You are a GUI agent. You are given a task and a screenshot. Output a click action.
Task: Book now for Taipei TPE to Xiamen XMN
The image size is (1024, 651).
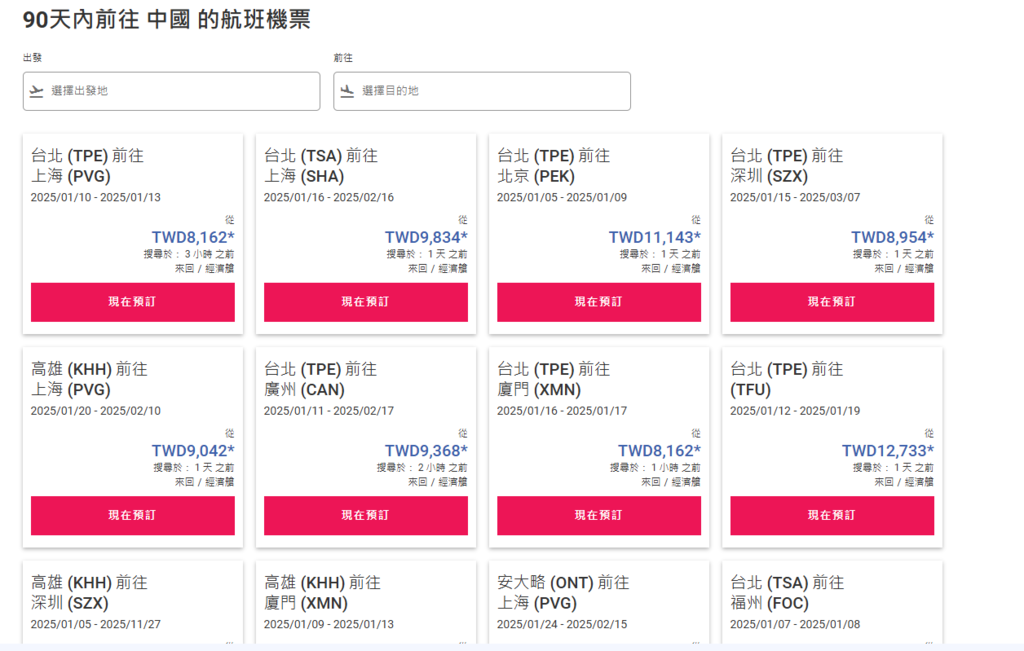(x=599, y=515)
